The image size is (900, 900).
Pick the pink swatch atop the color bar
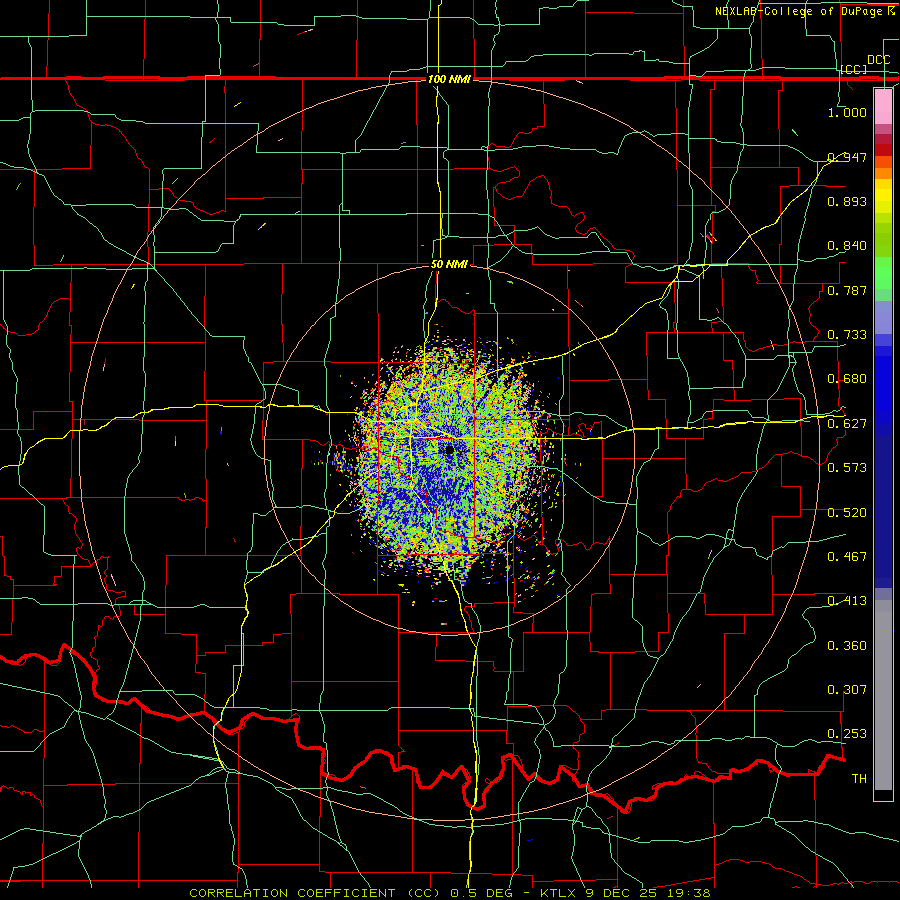883,106
